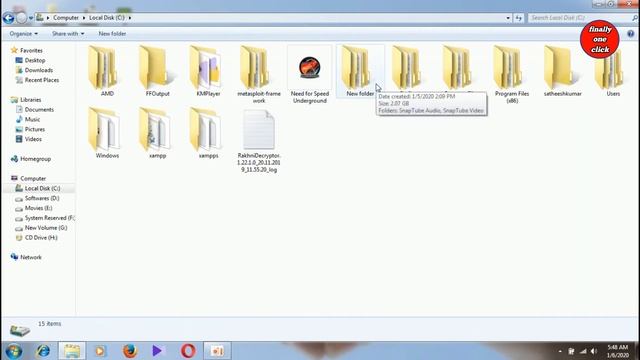Select Computer in the navigation pane
This screenshot has height=360, width=640.
click(x=33, y=178)
